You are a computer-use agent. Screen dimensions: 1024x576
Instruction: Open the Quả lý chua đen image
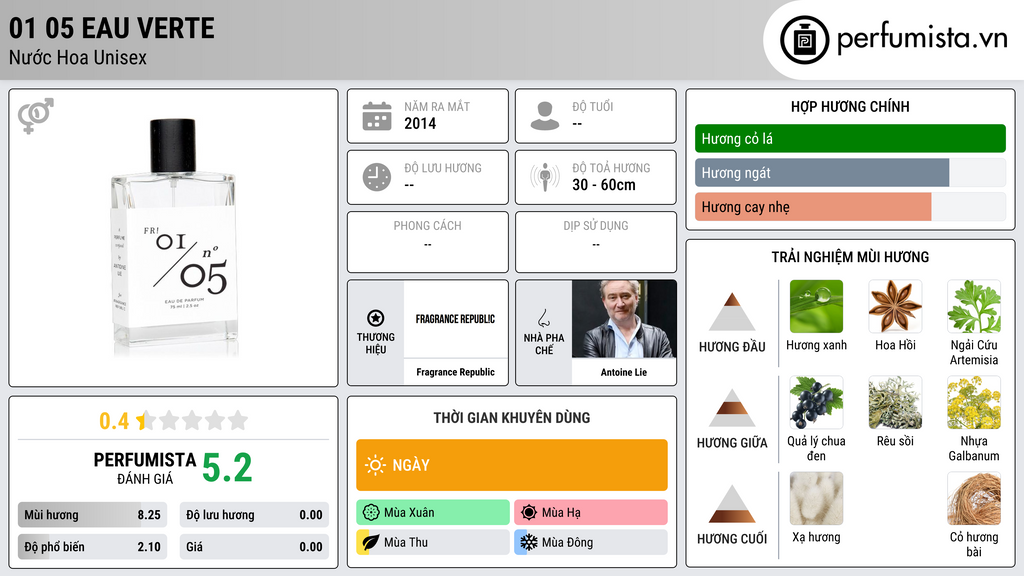pos(816,403)
